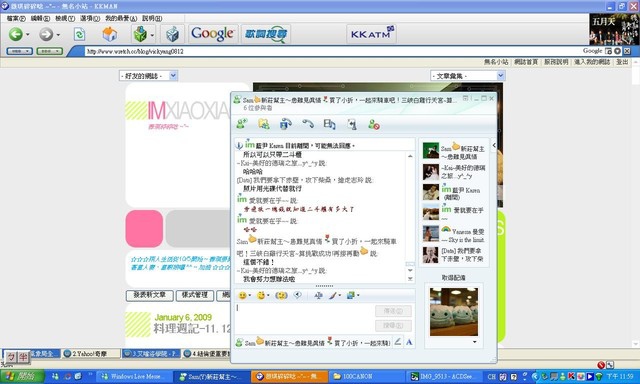
Task: Click the chat message input box
Action: 304,319
